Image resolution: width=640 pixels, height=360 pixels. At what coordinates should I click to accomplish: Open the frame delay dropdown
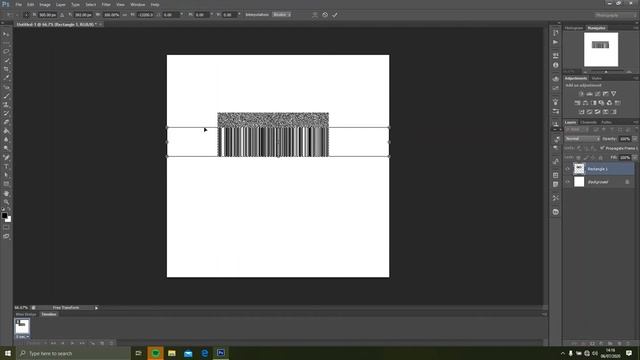click(22, 337)
